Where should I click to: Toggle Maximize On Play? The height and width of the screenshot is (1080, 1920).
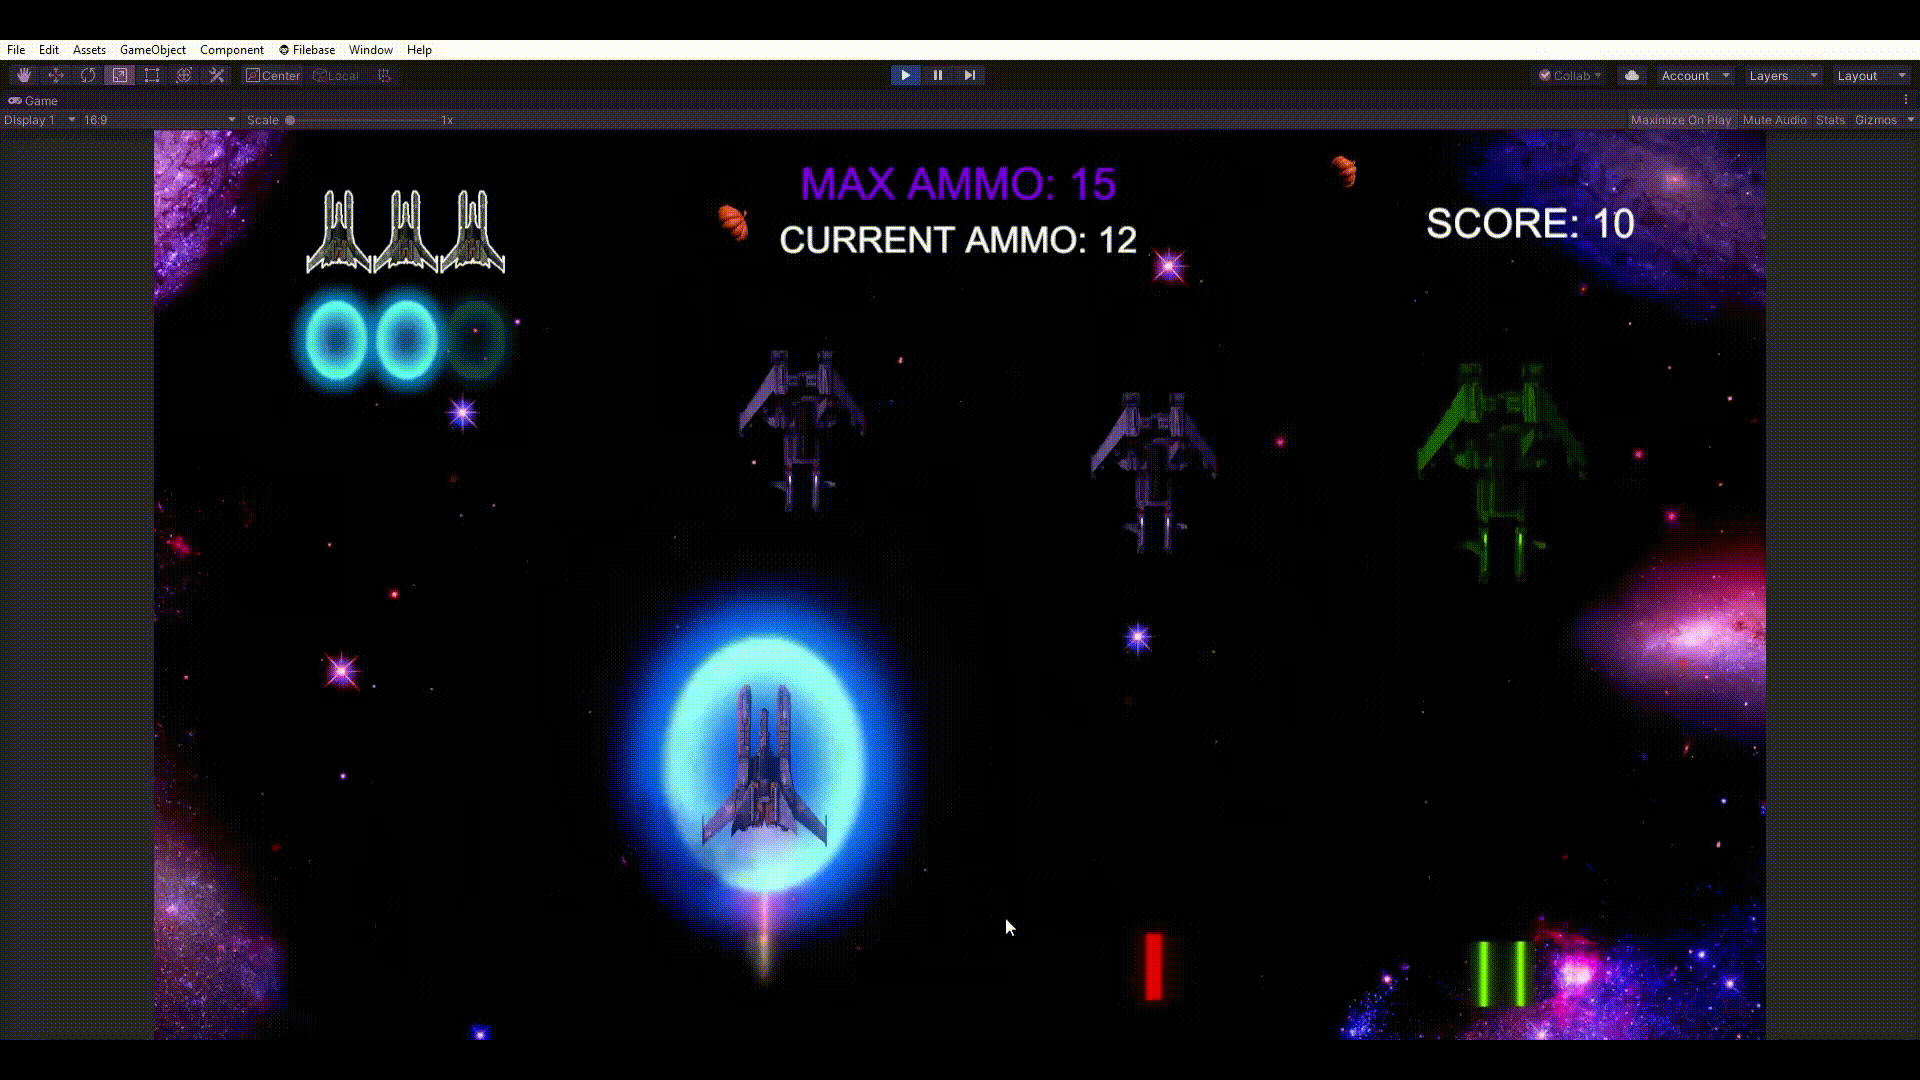pyautogui.click(x=1680, y=120)
